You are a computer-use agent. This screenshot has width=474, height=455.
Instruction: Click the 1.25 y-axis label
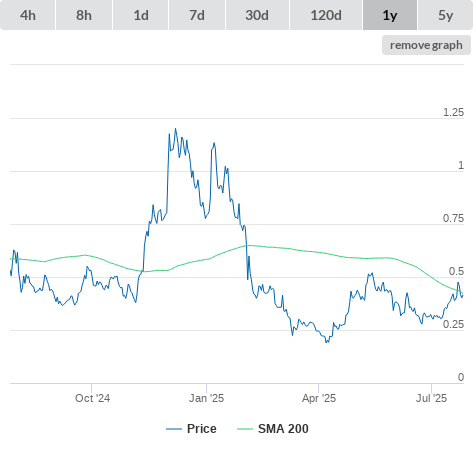(453, 112)
